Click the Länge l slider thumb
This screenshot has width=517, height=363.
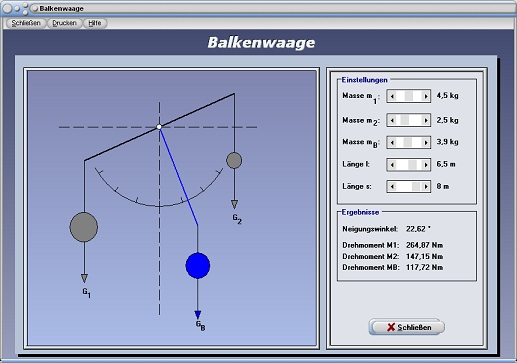coord(412,165)
